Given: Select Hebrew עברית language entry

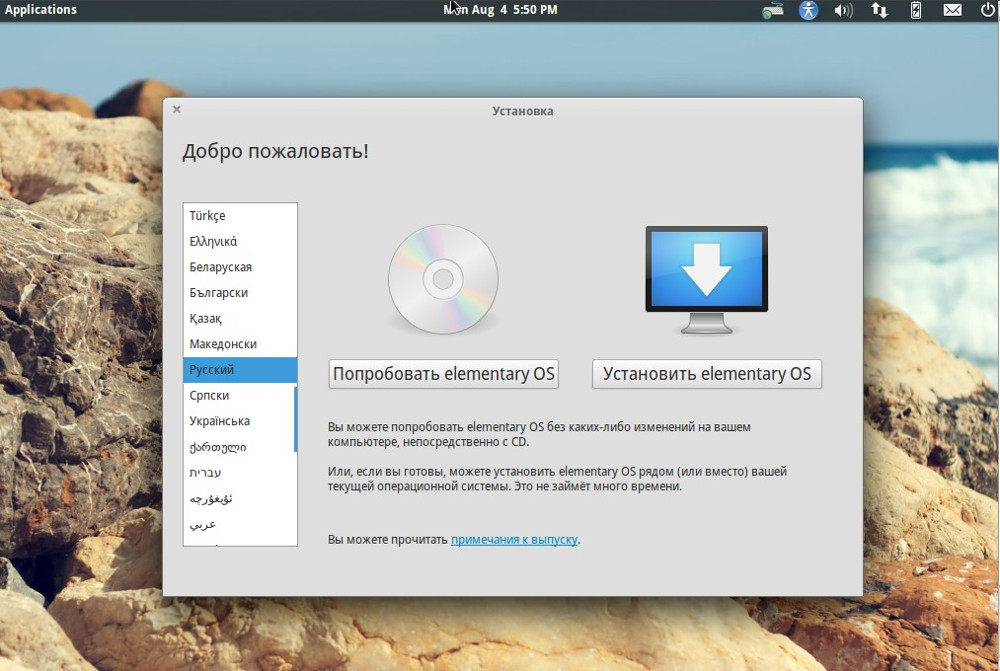Looking at the screenshot, I should pos(240,473).
